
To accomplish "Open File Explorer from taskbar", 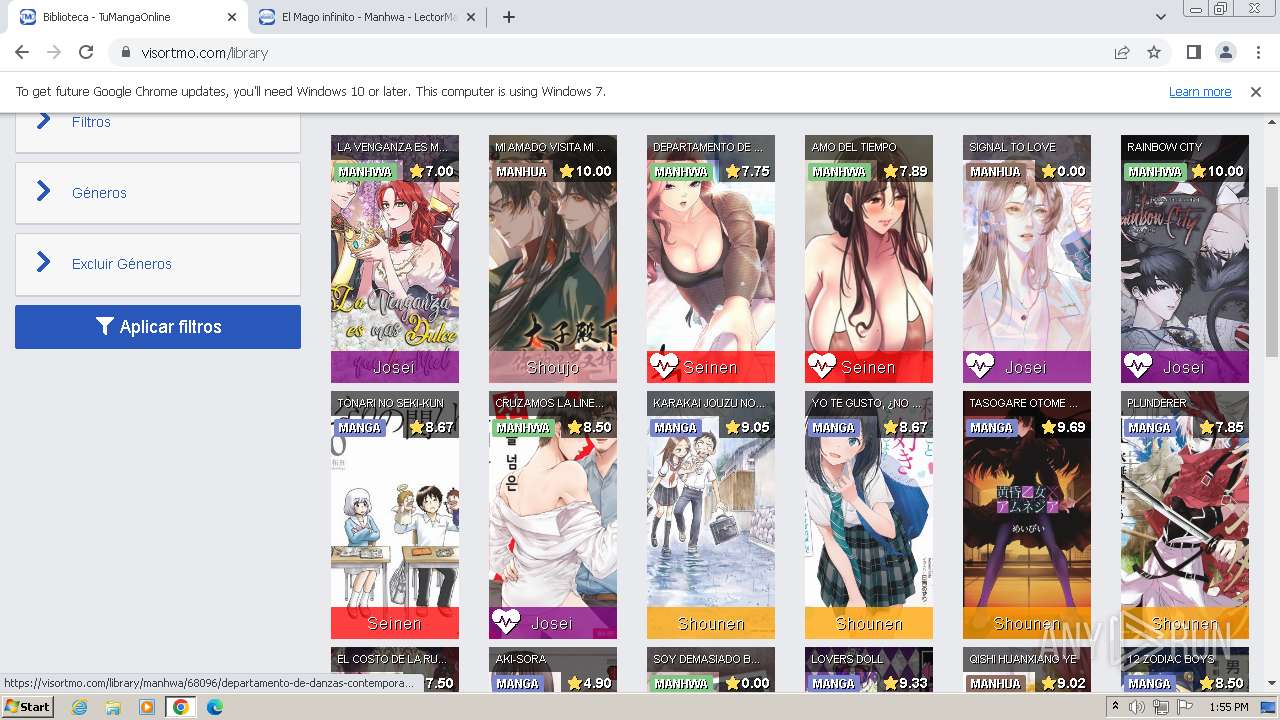I will coord(113,707).
